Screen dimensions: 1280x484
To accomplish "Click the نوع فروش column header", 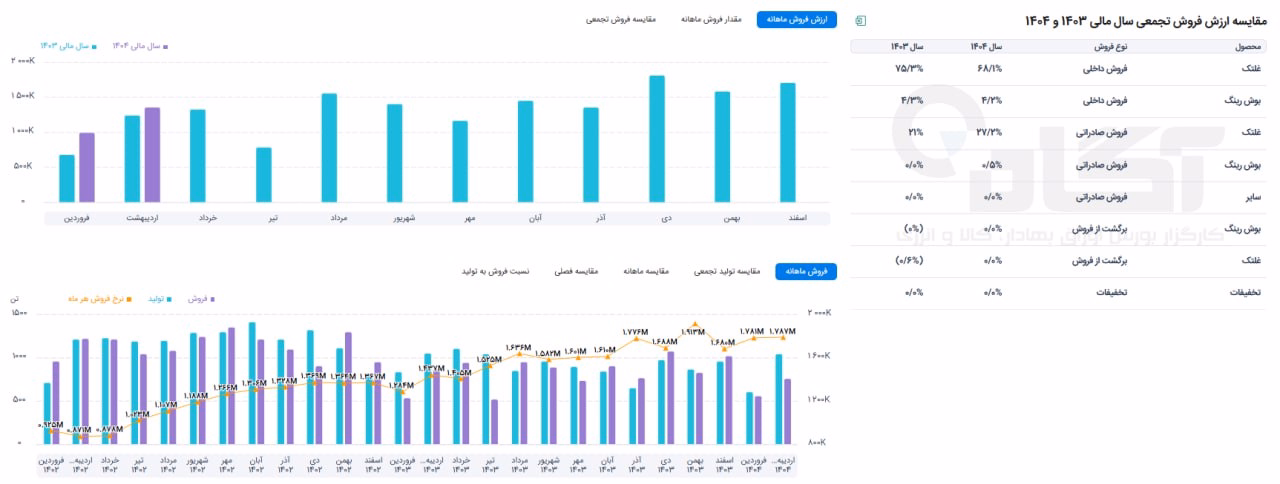I will [1110, 46].
